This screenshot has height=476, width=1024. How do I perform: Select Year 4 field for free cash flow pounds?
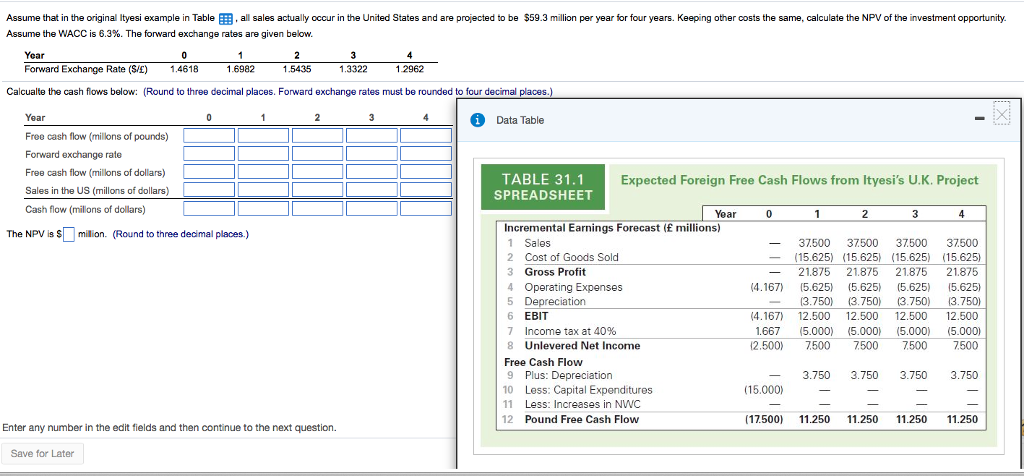[x=426, y=136]
